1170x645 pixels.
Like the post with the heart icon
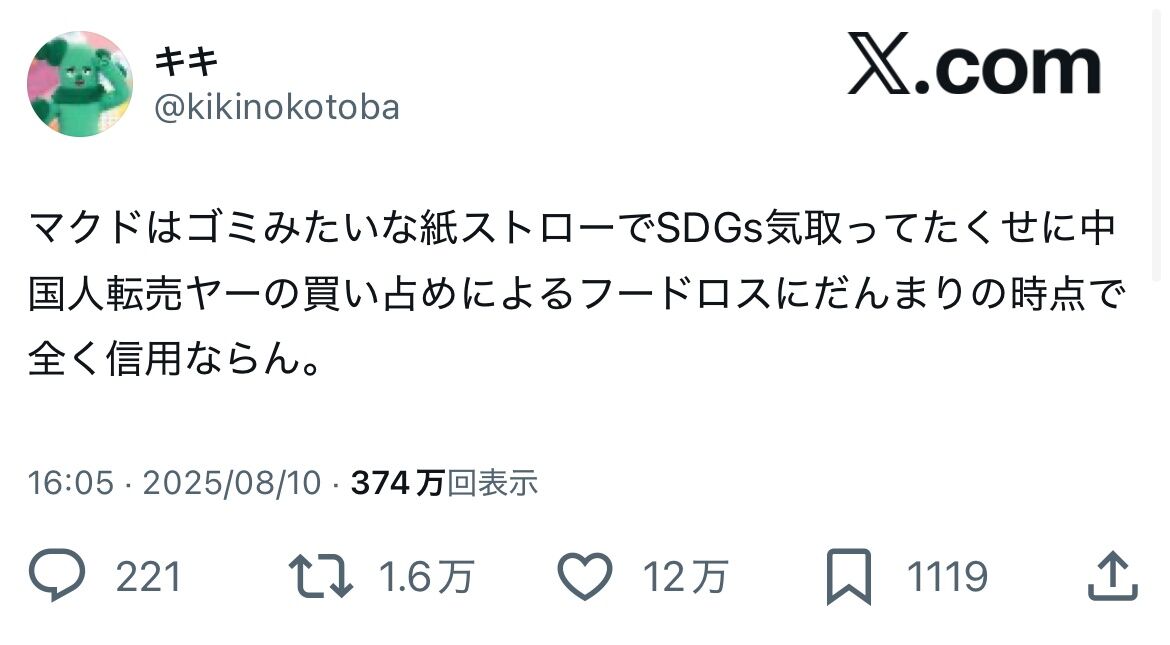[585, 576]
